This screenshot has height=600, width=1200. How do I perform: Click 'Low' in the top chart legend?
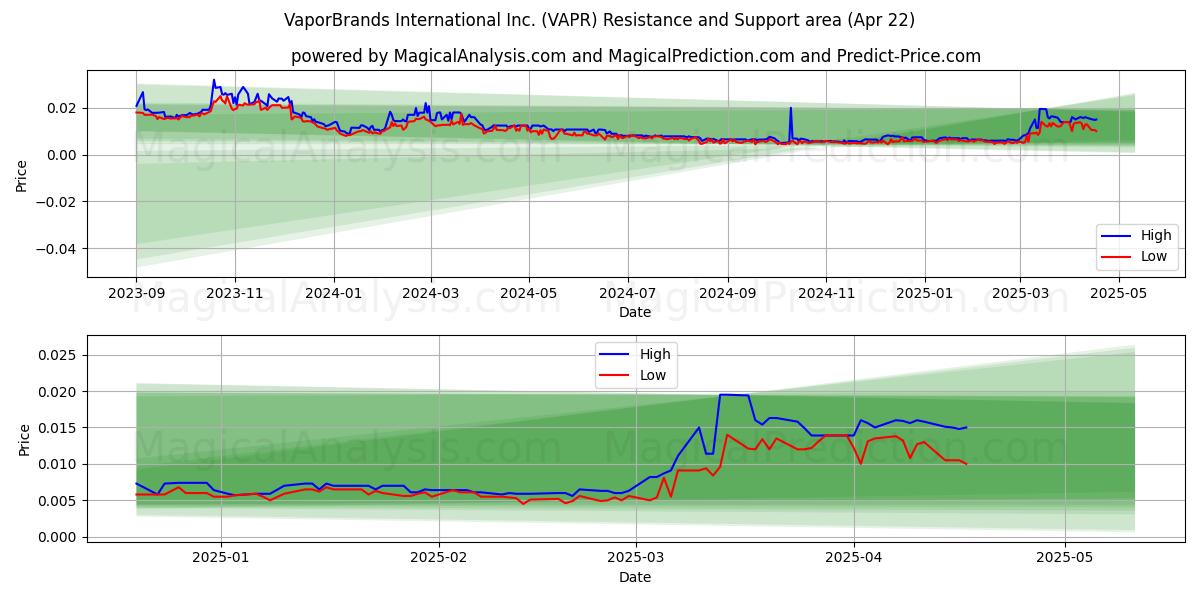point(1154,256)
